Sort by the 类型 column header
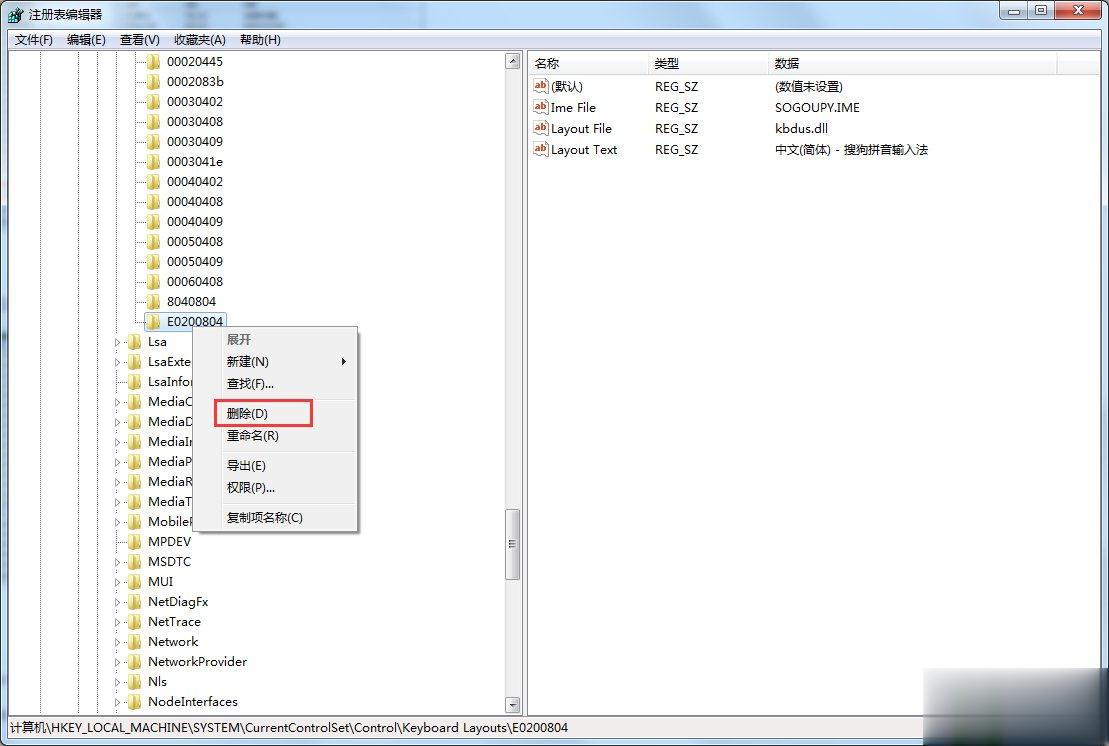Viewport: 1109px width, 746px height. click(x=707, y=64)
